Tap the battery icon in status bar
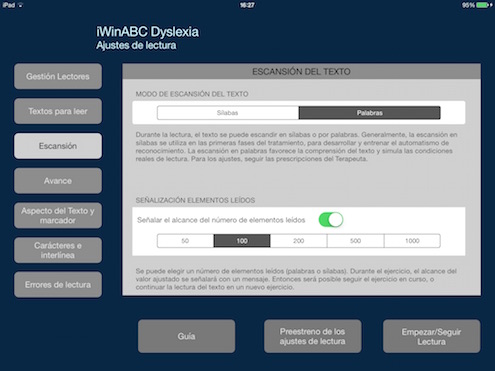 pyautogui.click(x=483, y=5)
